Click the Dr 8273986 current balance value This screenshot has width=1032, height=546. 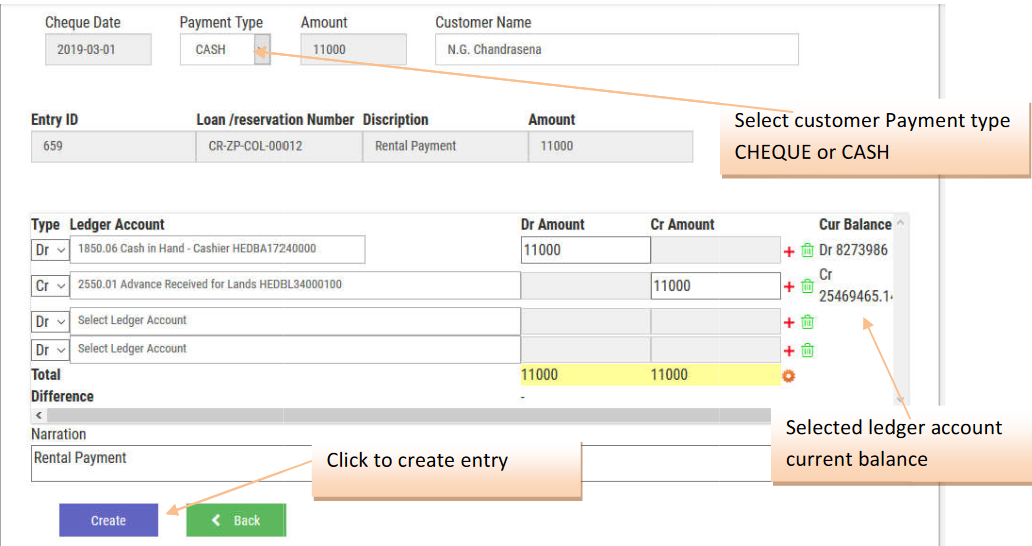point(853,250)
